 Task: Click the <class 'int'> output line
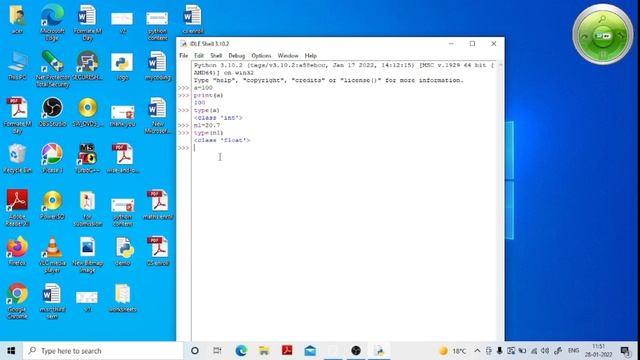point(218,118)
